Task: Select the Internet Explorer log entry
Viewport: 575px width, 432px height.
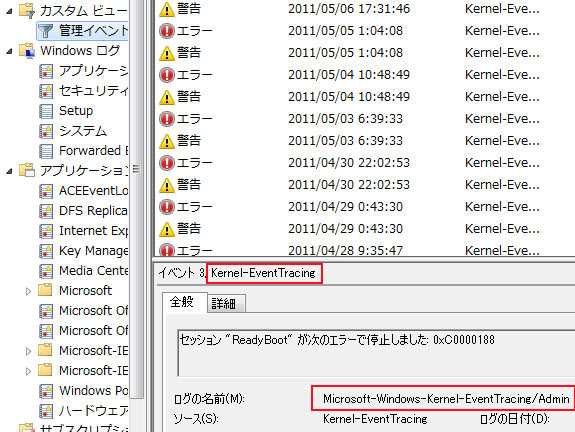Action: tap(94, 231)
